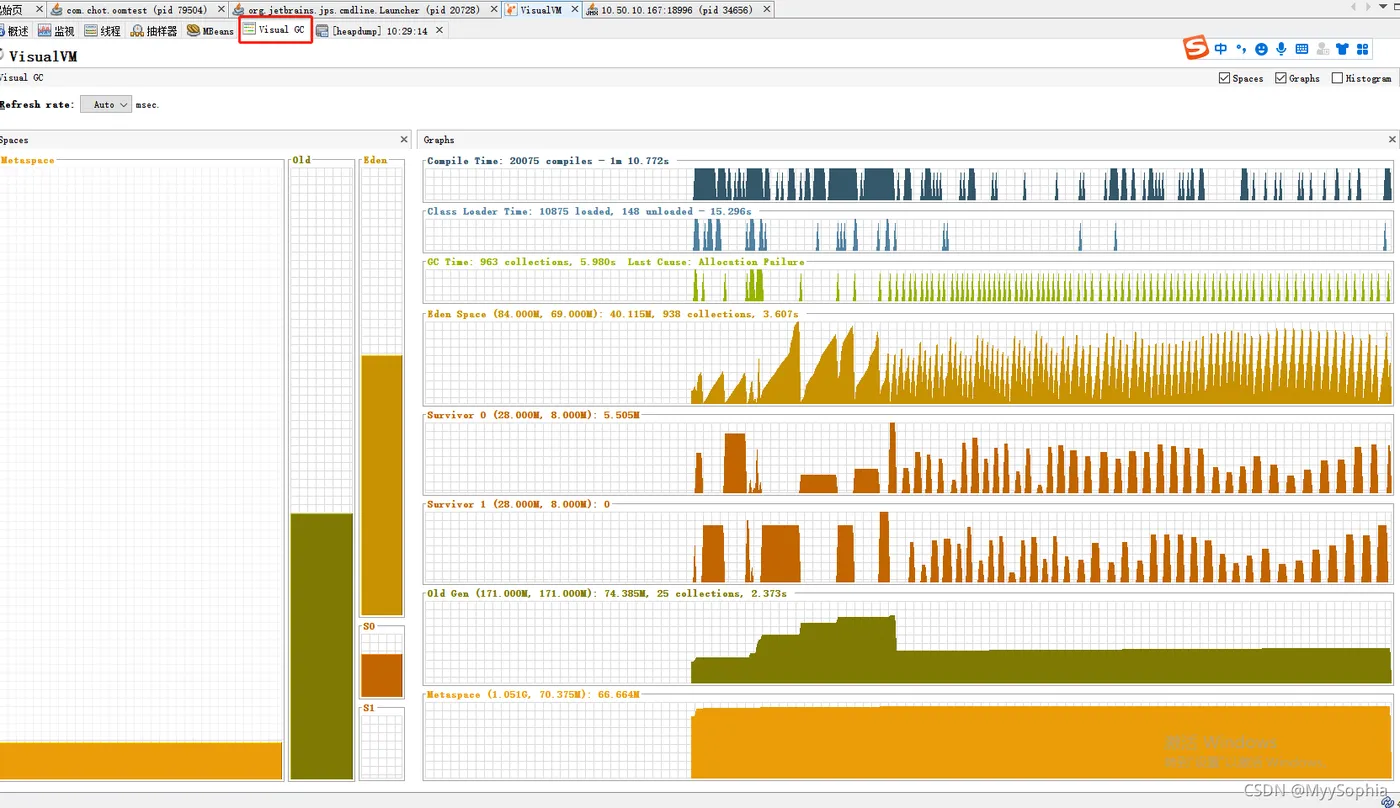Close the com.chot.oomtest (pid 79504) tab

click(220, 9)
